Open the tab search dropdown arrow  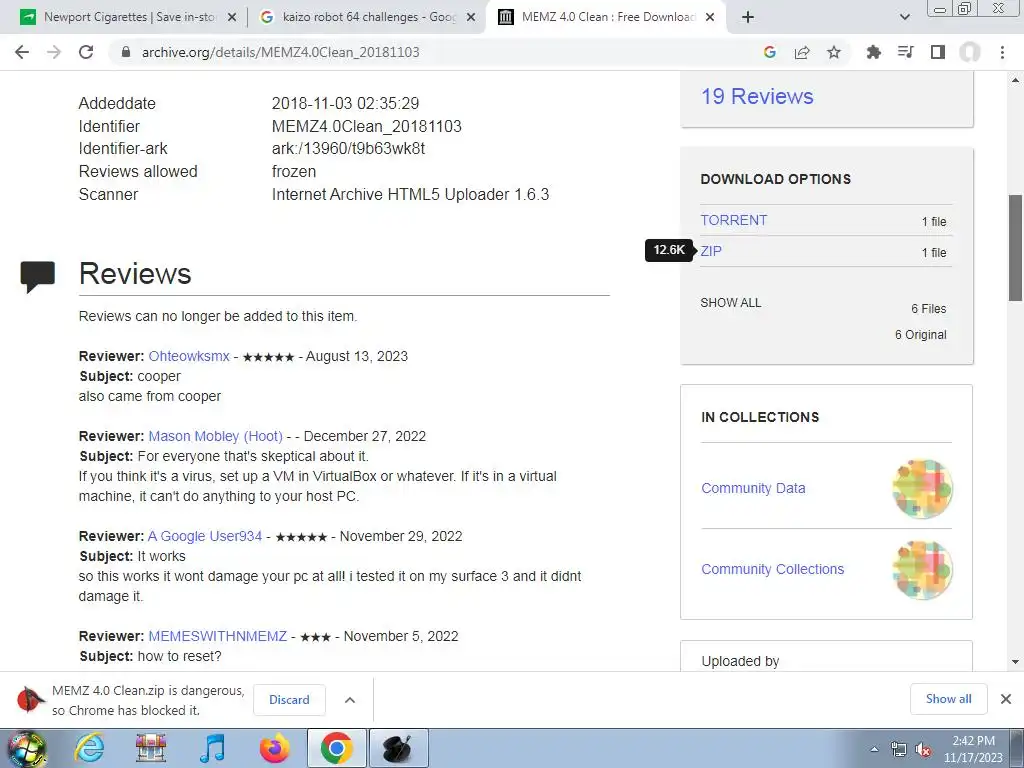tap(904, 17)
